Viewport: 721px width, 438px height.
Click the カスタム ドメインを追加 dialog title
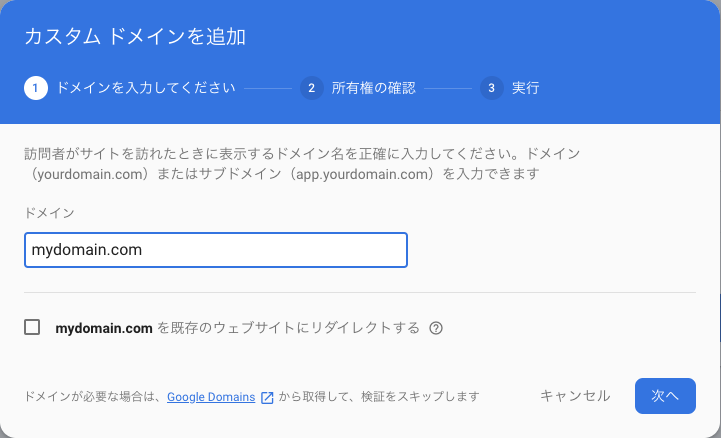(135, 38)
